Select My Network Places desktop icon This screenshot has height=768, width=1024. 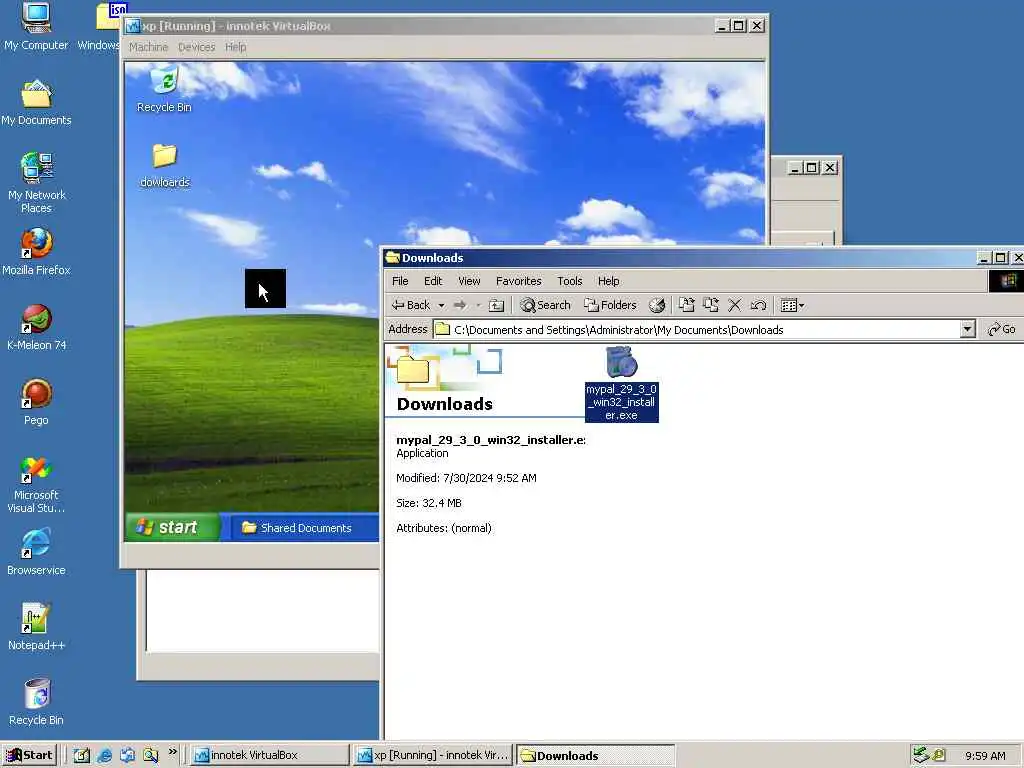coord(36,183)
